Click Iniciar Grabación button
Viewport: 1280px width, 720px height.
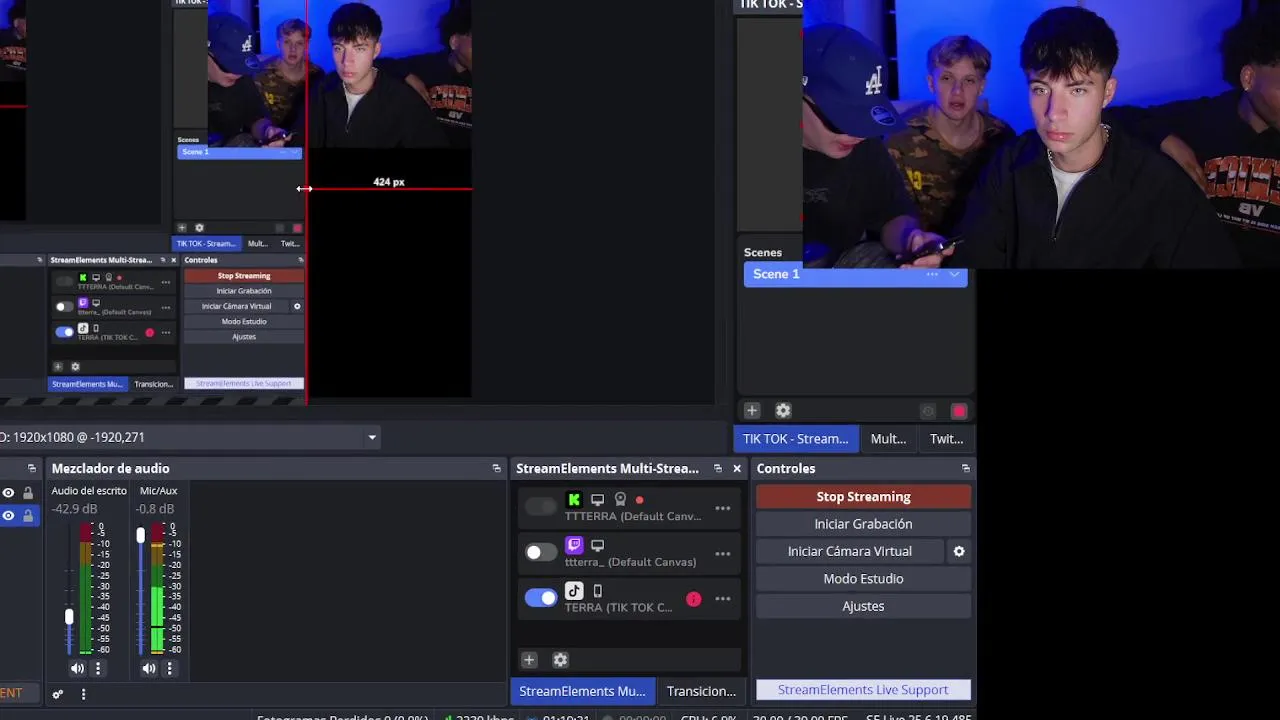pyautogui.click(x=863, y=524)
